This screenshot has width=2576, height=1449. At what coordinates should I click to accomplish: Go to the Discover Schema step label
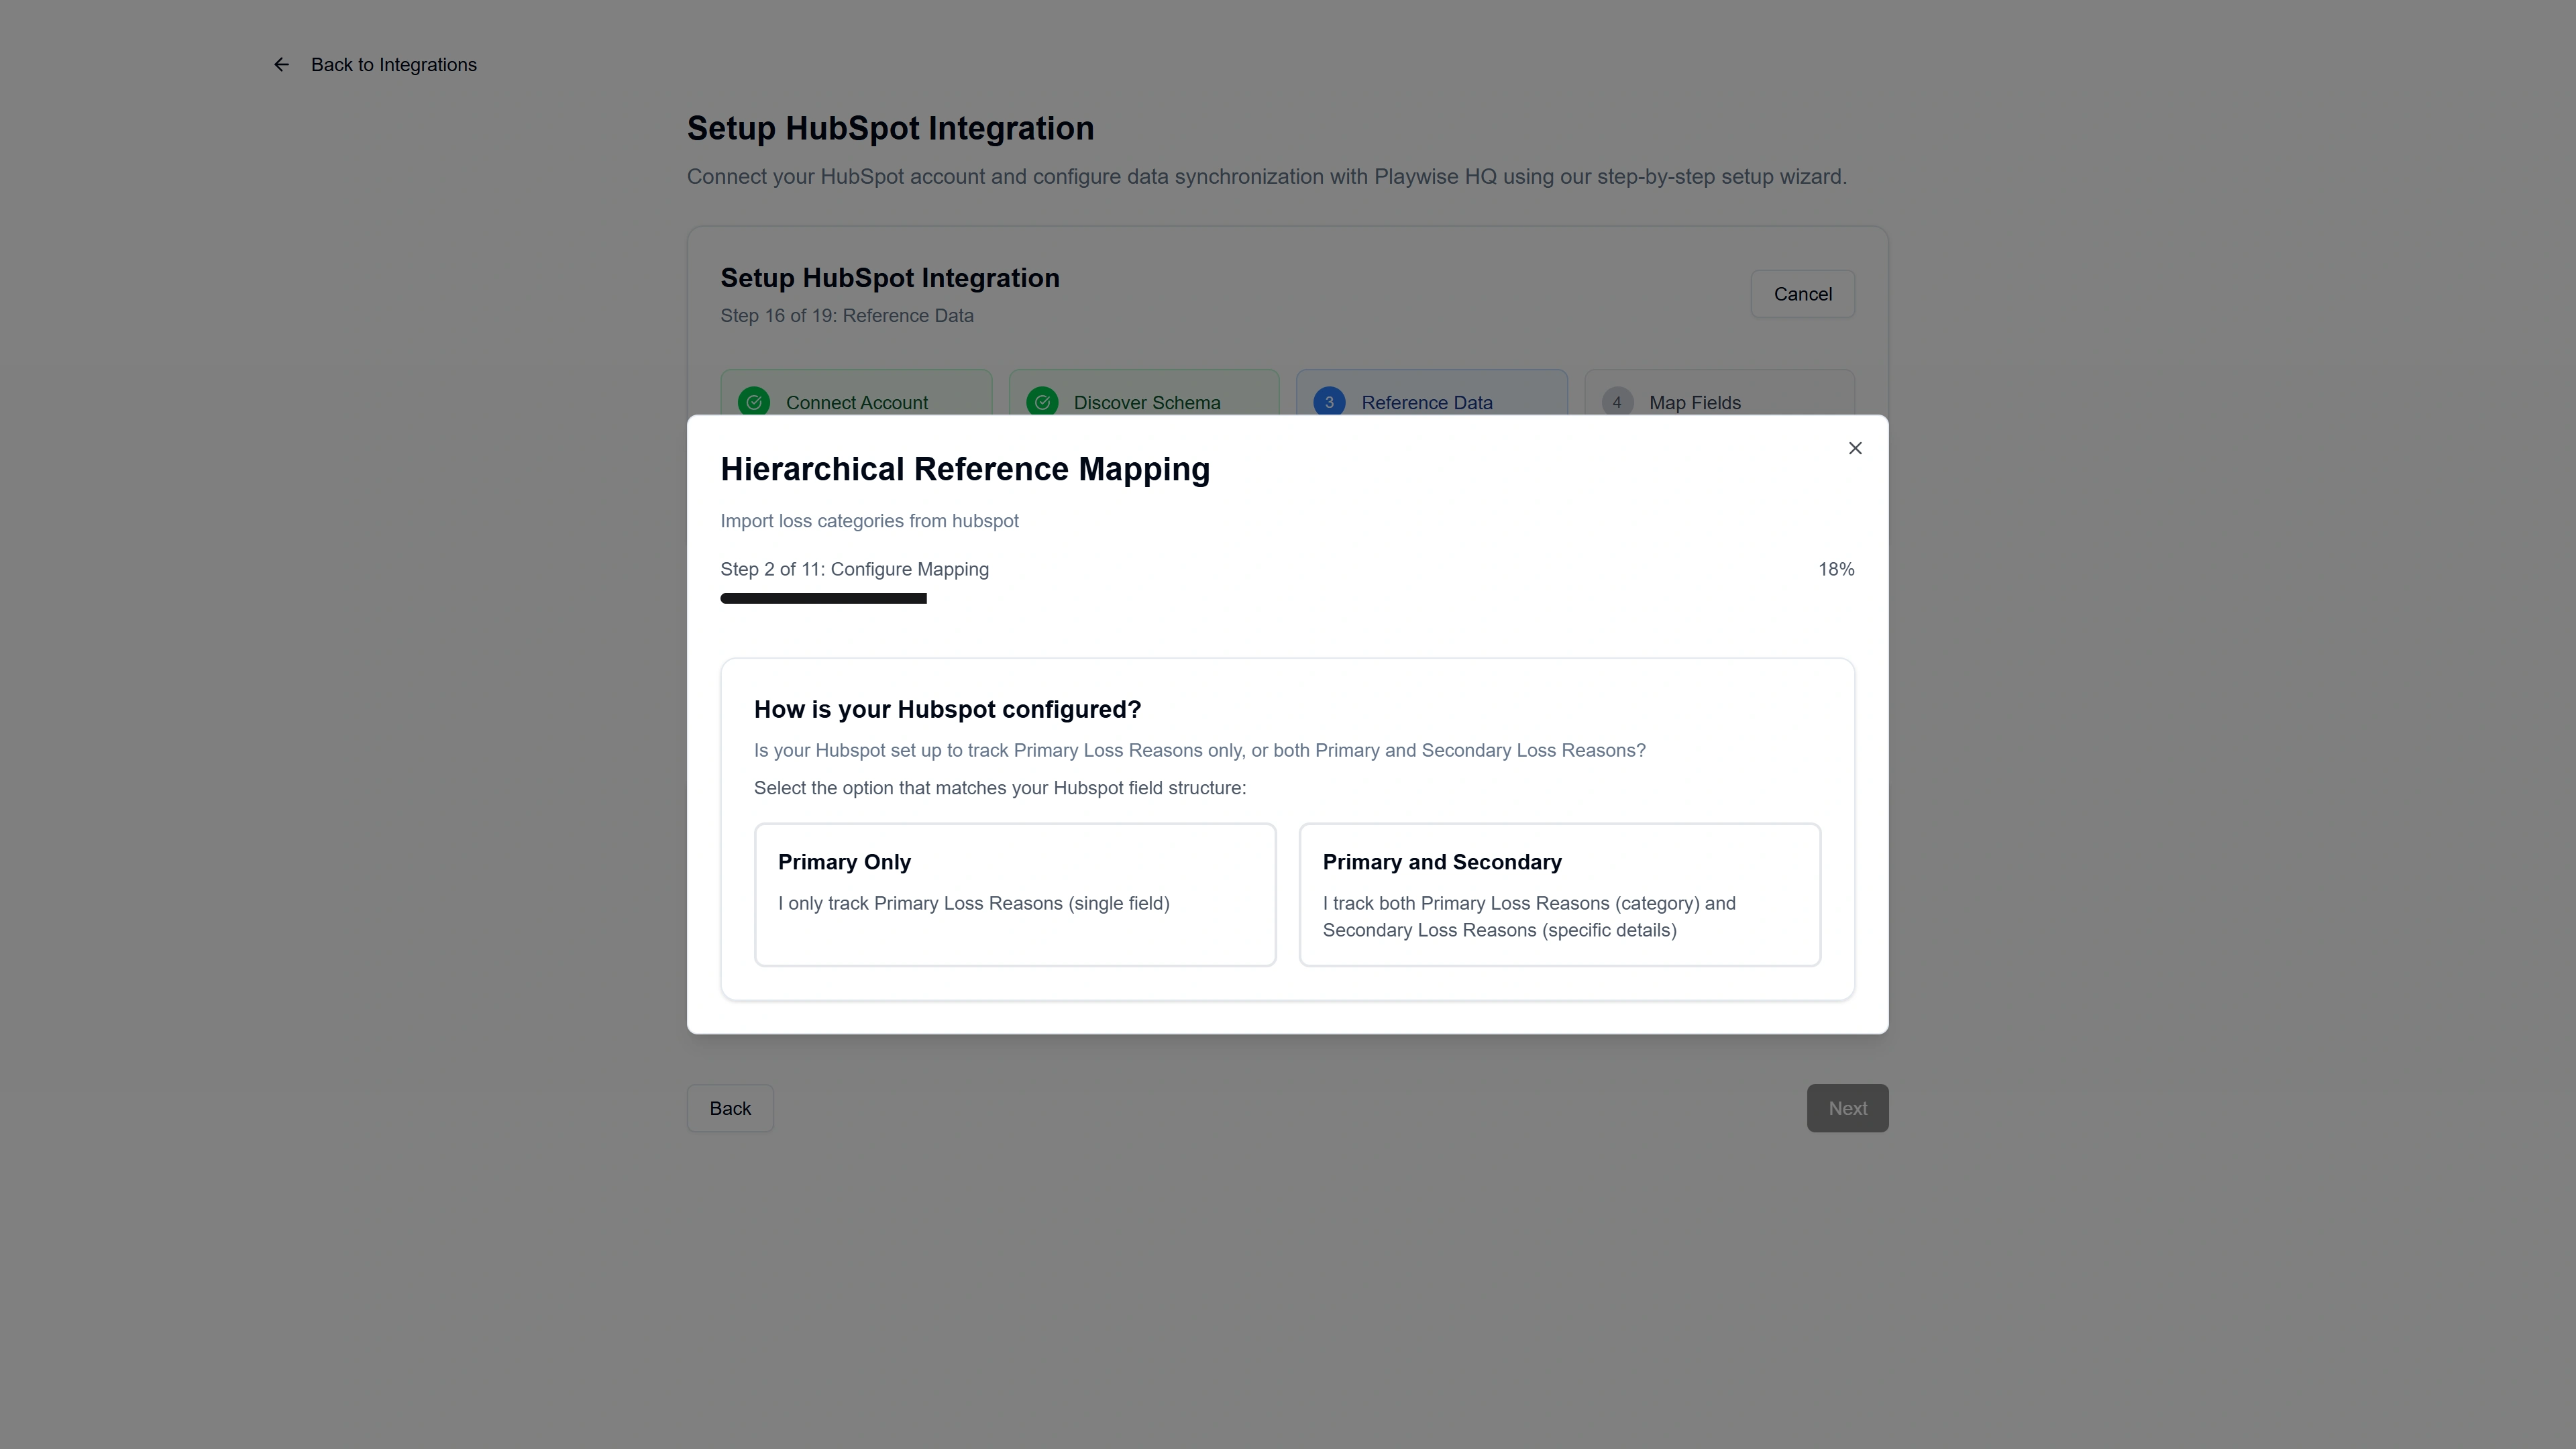pos(1146,403)
